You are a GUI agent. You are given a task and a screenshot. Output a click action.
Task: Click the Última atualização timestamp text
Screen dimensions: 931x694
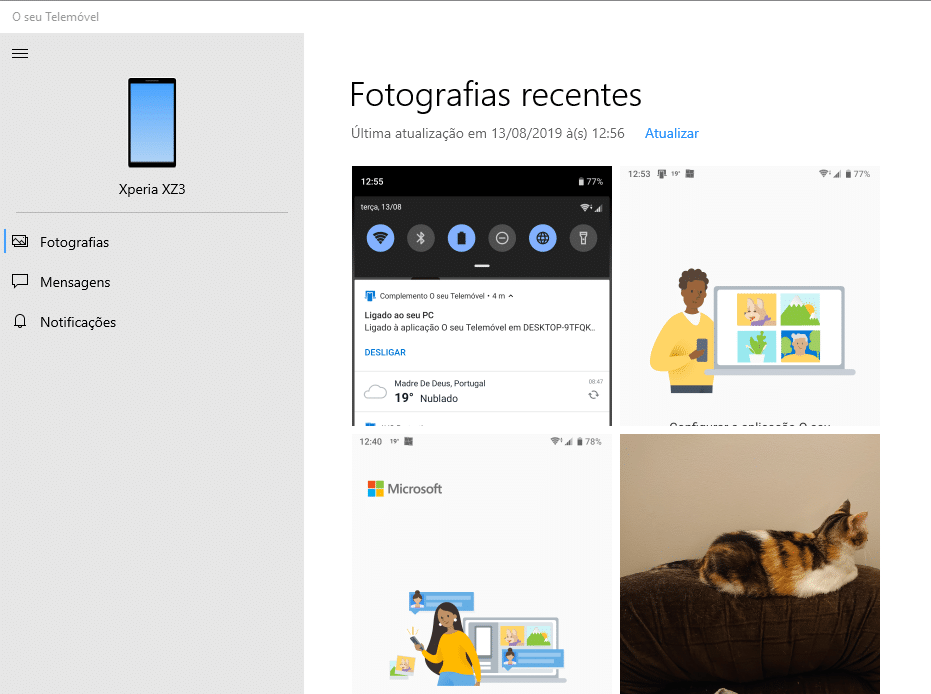tap(487, 134)
